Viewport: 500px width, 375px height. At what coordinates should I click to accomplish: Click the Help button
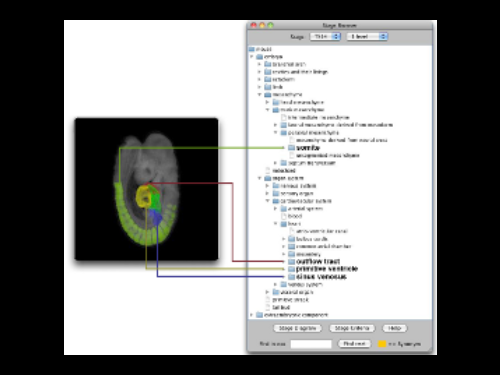coord(395,328)
